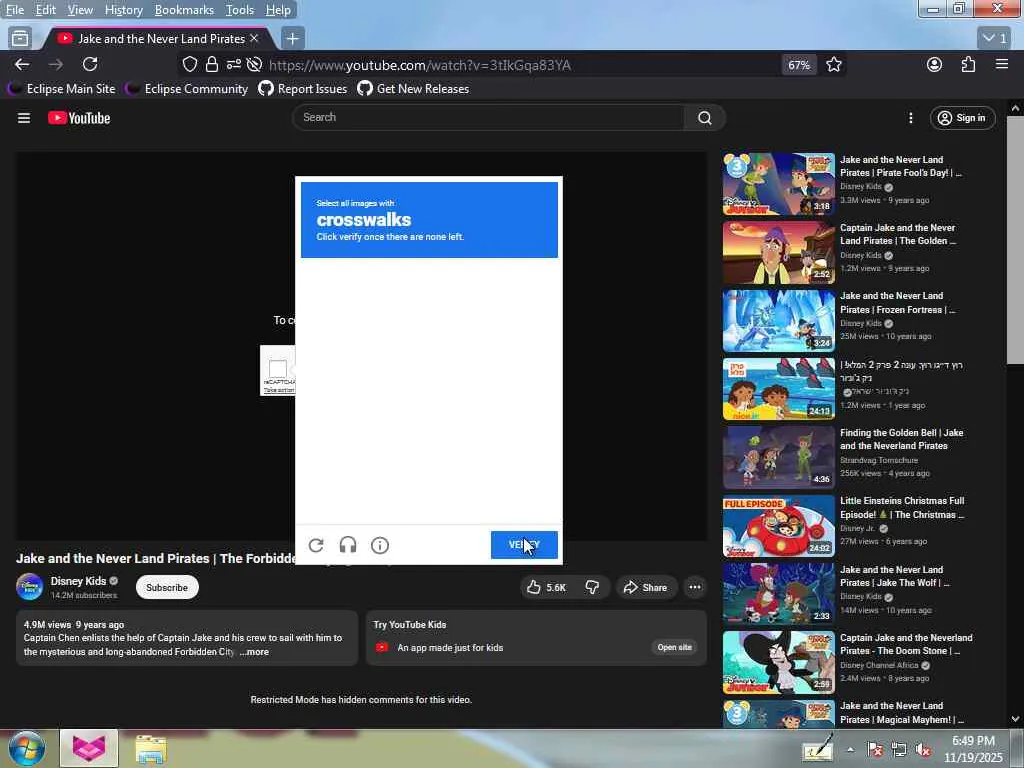Open the list all tabs dropdown

click(x=995, y=39)
